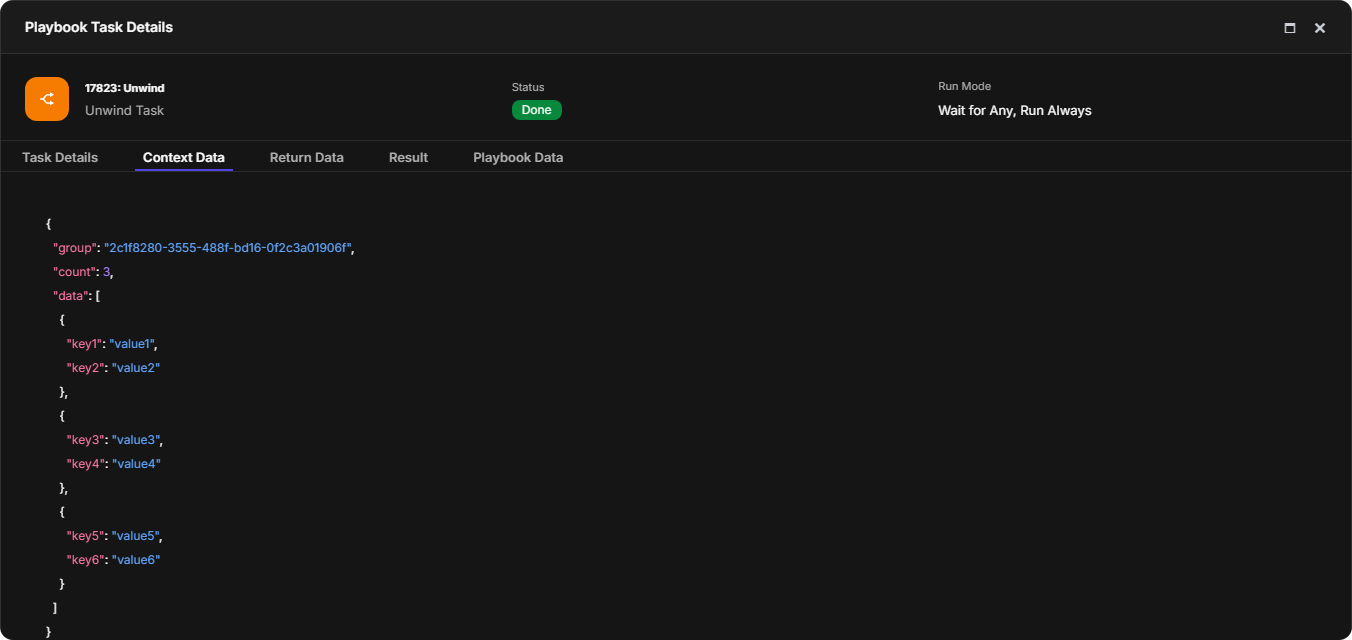Click the "value4" JSON string

click(x=136, y=463)
